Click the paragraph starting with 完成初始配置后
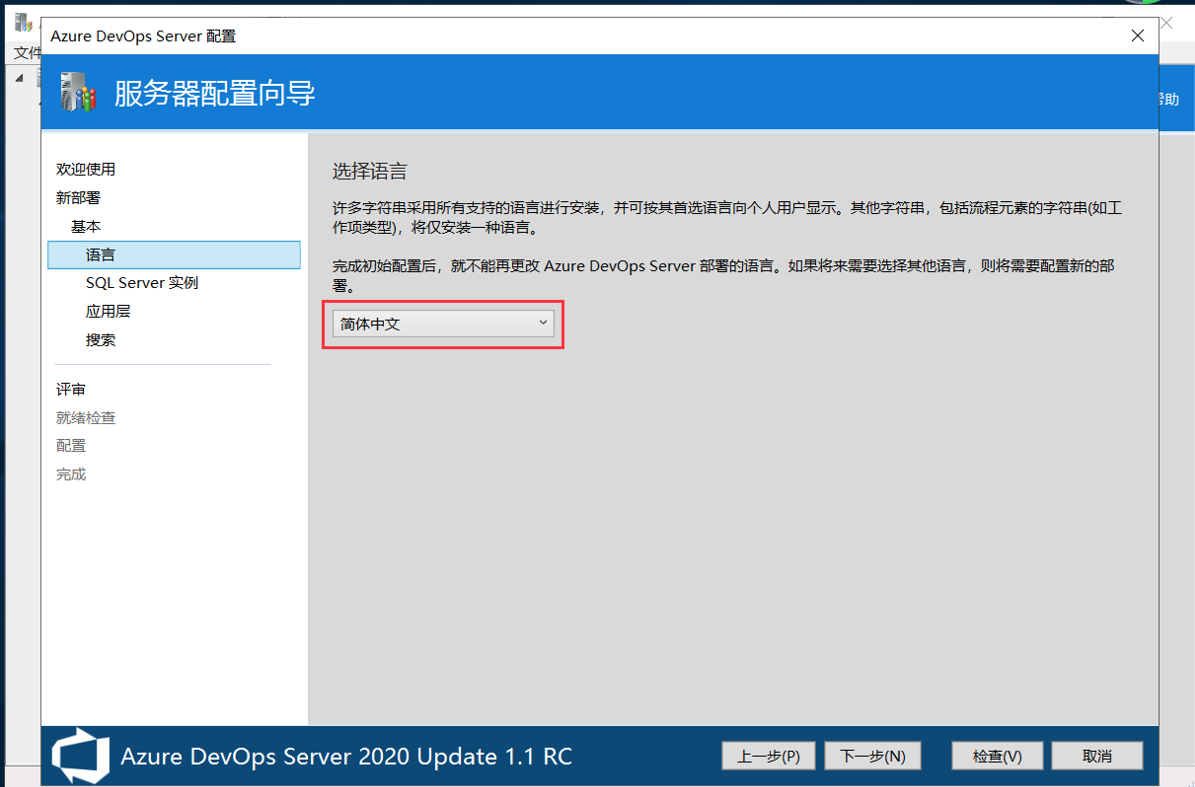The height and width of the screenshot is (787, 1195). (x=723, y=276)
